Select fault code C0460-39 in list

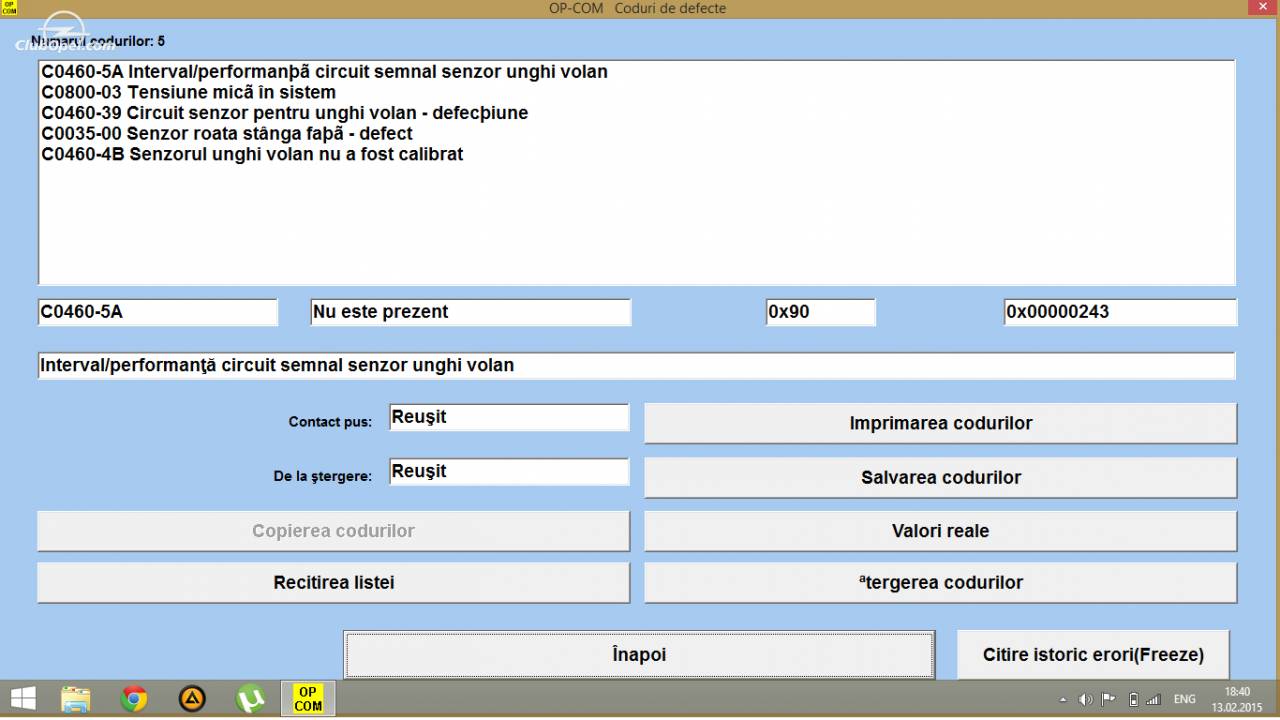point(284,114)
